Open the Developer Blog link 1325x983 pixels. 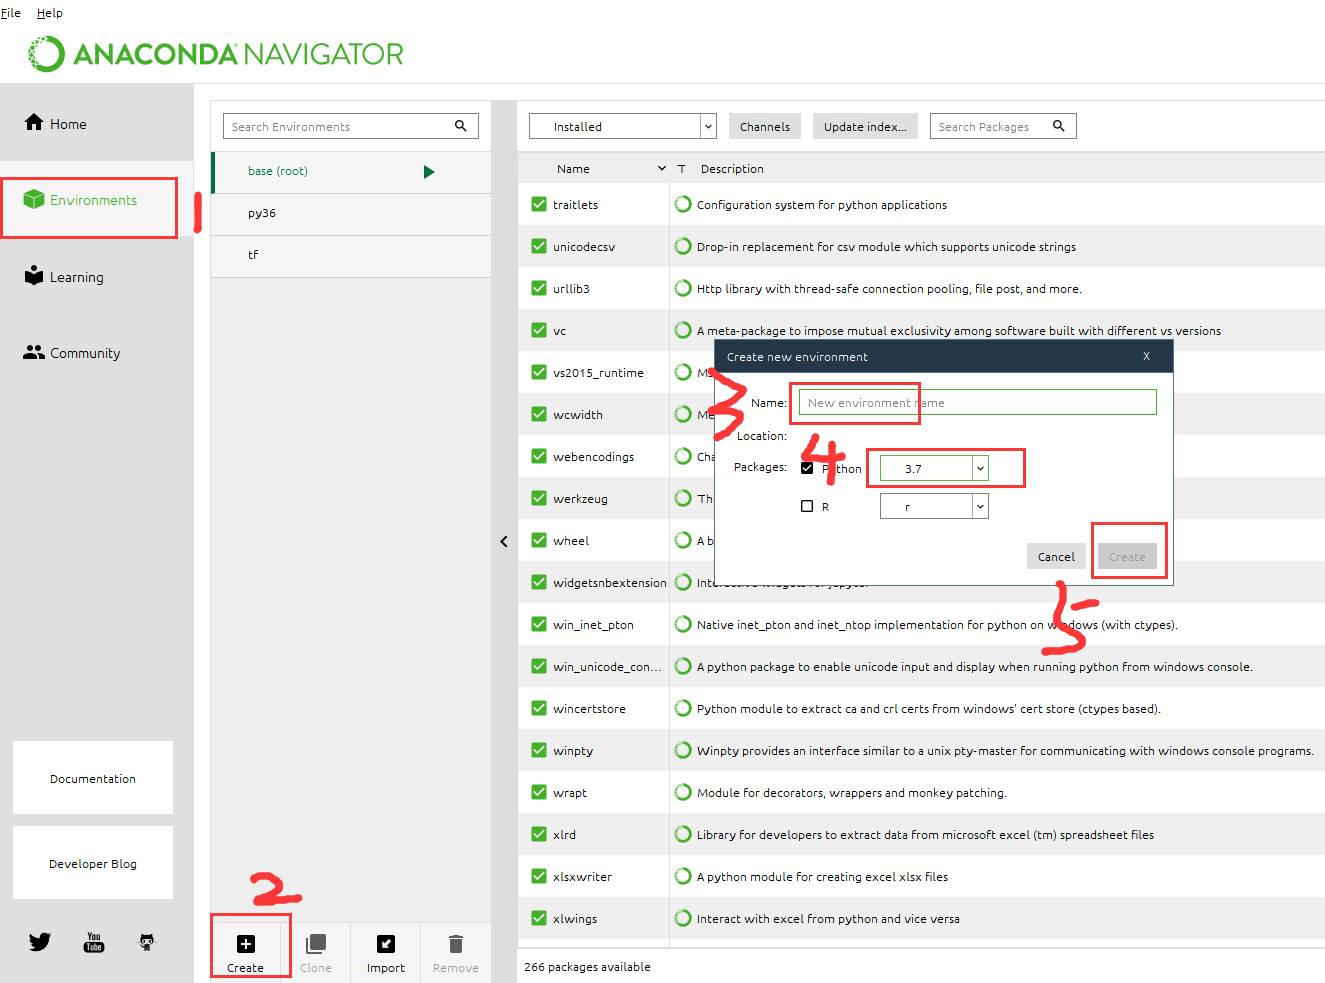coord(93,863)
